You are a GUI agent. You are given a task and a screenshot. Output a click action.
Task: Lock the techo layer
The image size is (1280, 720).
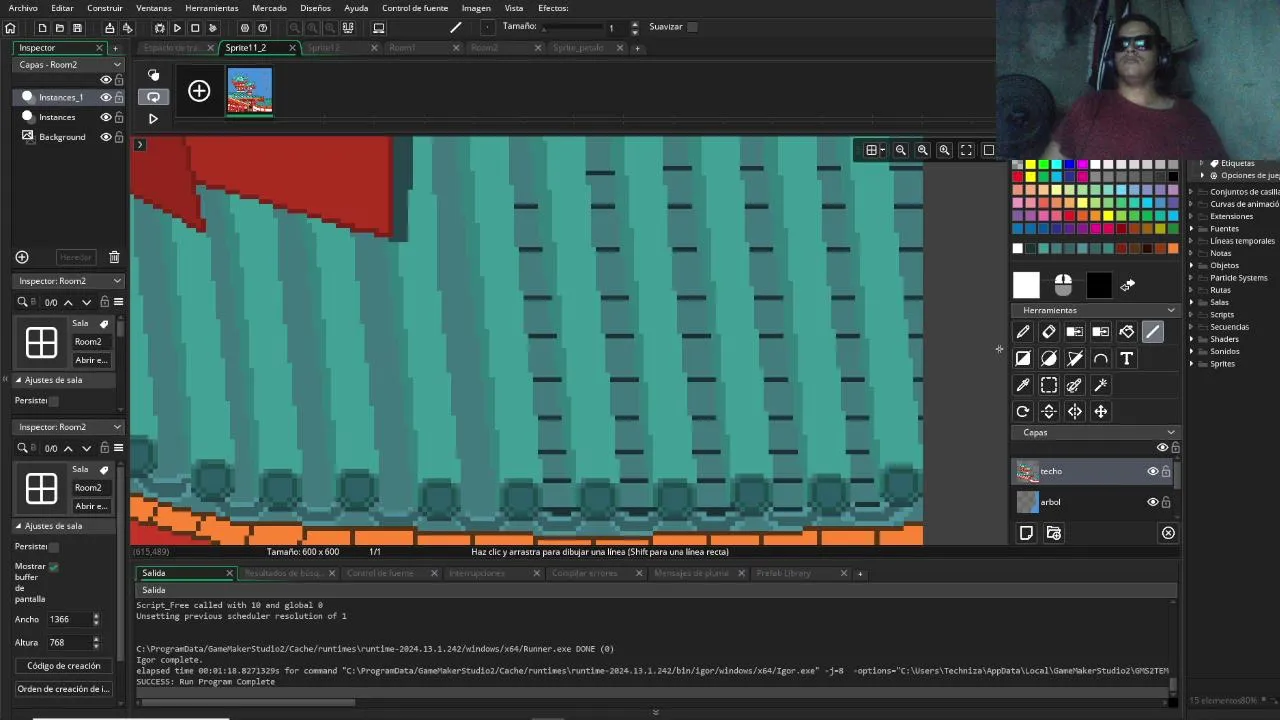pyautogui.click(x=1166, y=471)
